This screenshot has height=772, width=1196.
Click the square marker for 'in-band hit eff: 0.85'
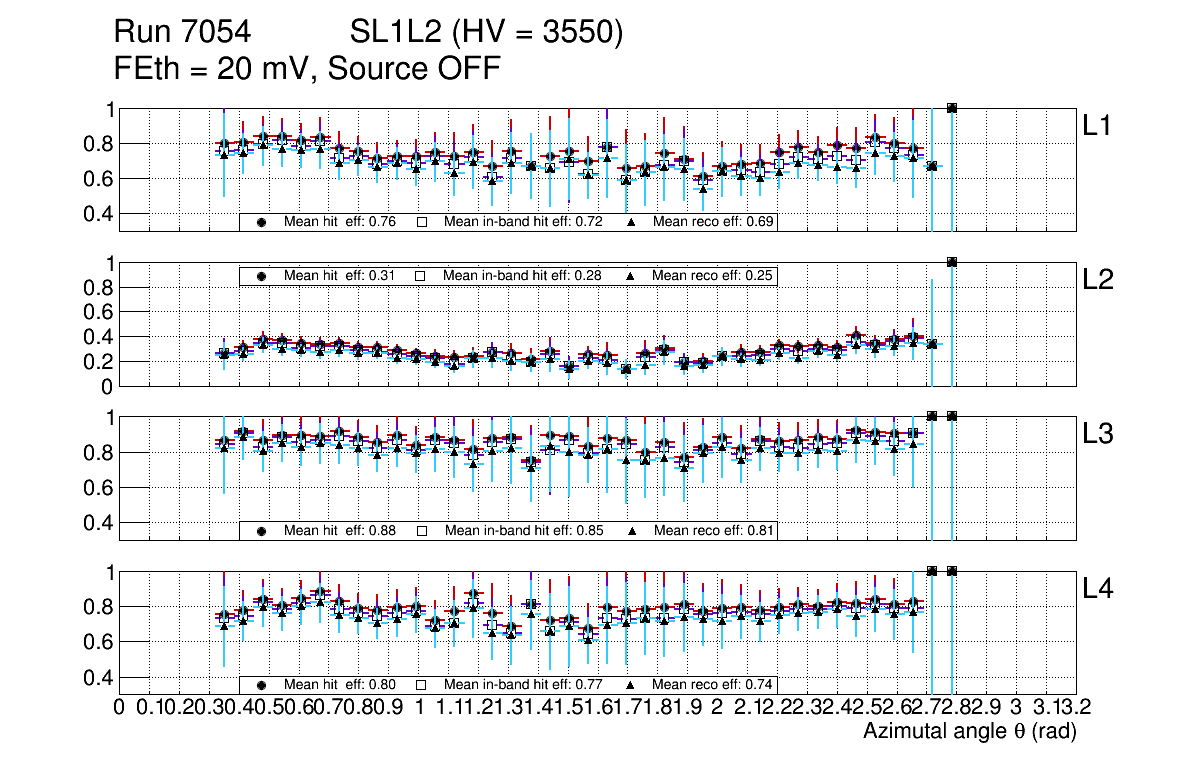[x=421, y=530]
